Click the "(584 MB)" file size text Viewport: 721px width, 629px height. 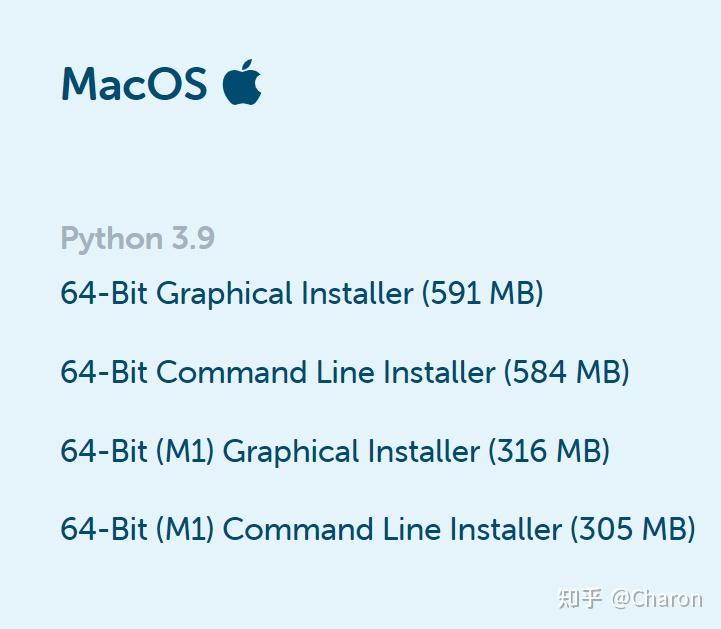(x=566, y=372)
